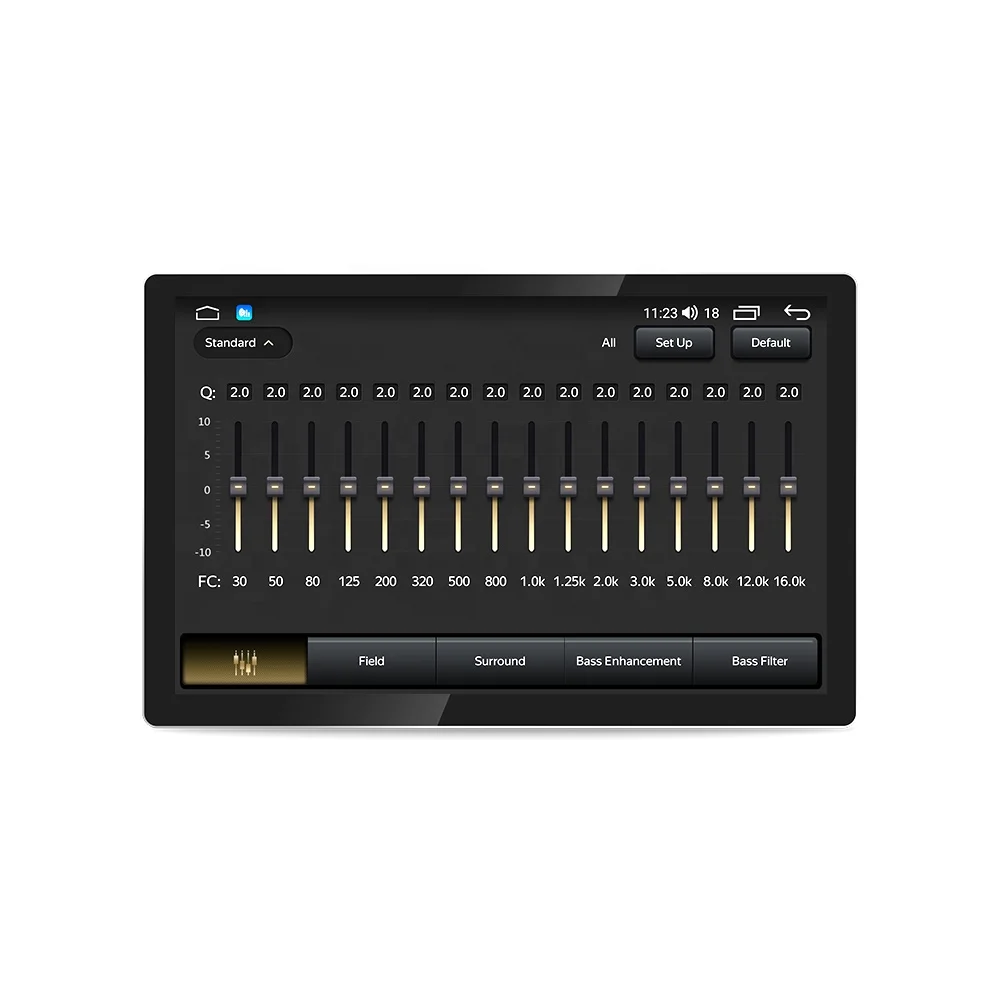Image resolution: width=1000 pixels, height=1000 pixels.
Task: Click the 2.0k band slider handle
Action: (x=605, y=487)
